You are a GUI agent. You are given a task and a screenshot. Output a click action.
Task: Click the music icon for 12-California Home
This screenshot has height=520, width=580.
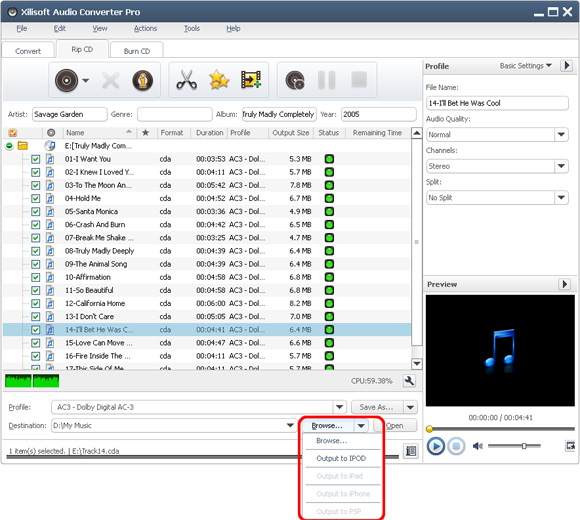pos(50,303)
